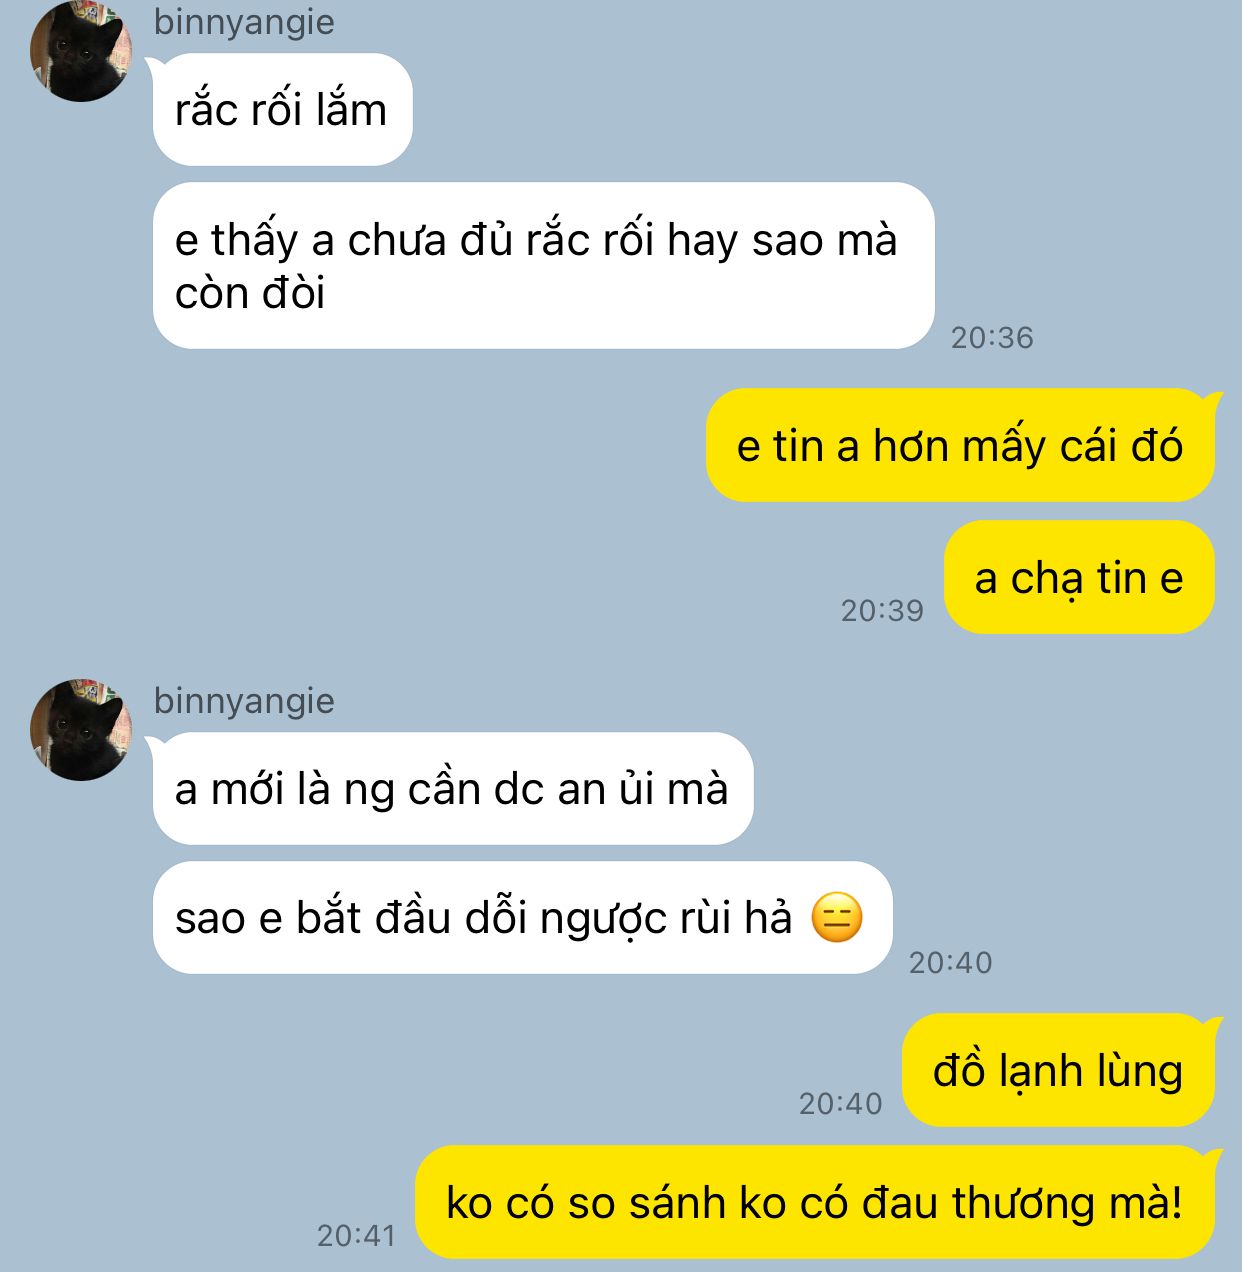The image size is (1242, 1272).
Task: Tap the 20:41 timestamp
Action: (x=357, y=1236)
